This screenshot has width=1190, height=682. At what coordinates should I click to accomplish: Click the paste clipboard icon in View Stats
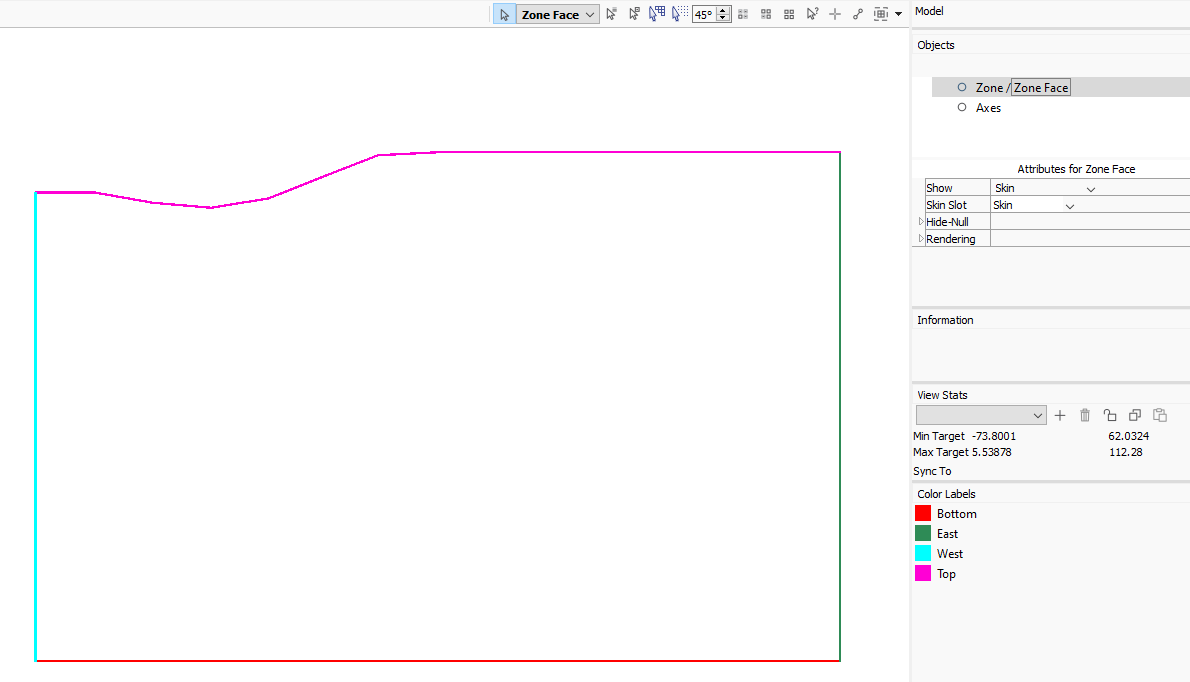1160,415
